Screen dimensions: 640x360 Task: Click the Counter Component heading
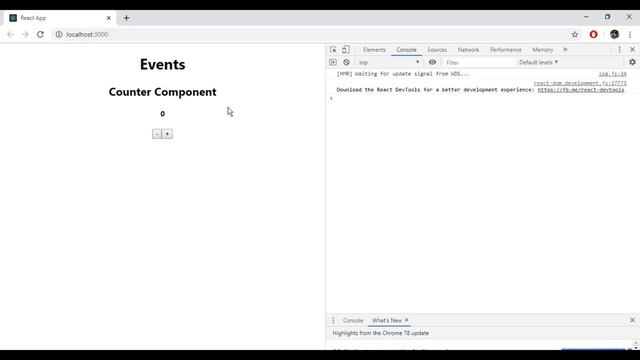162,92
